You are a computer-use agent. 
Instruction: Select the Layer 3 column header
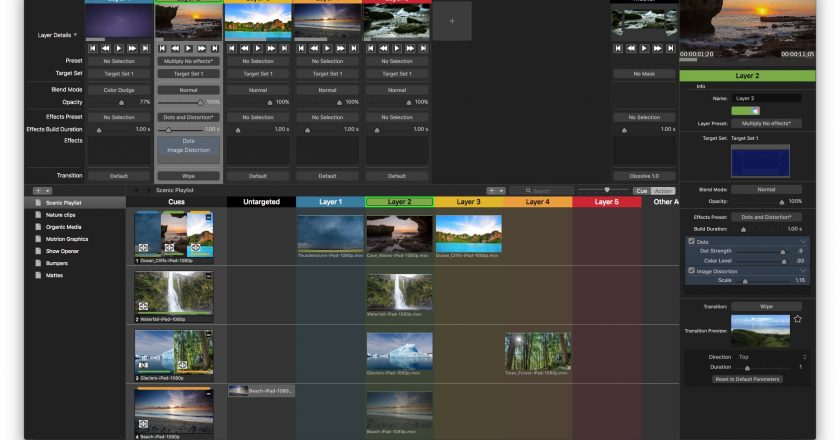click(469, 202)
